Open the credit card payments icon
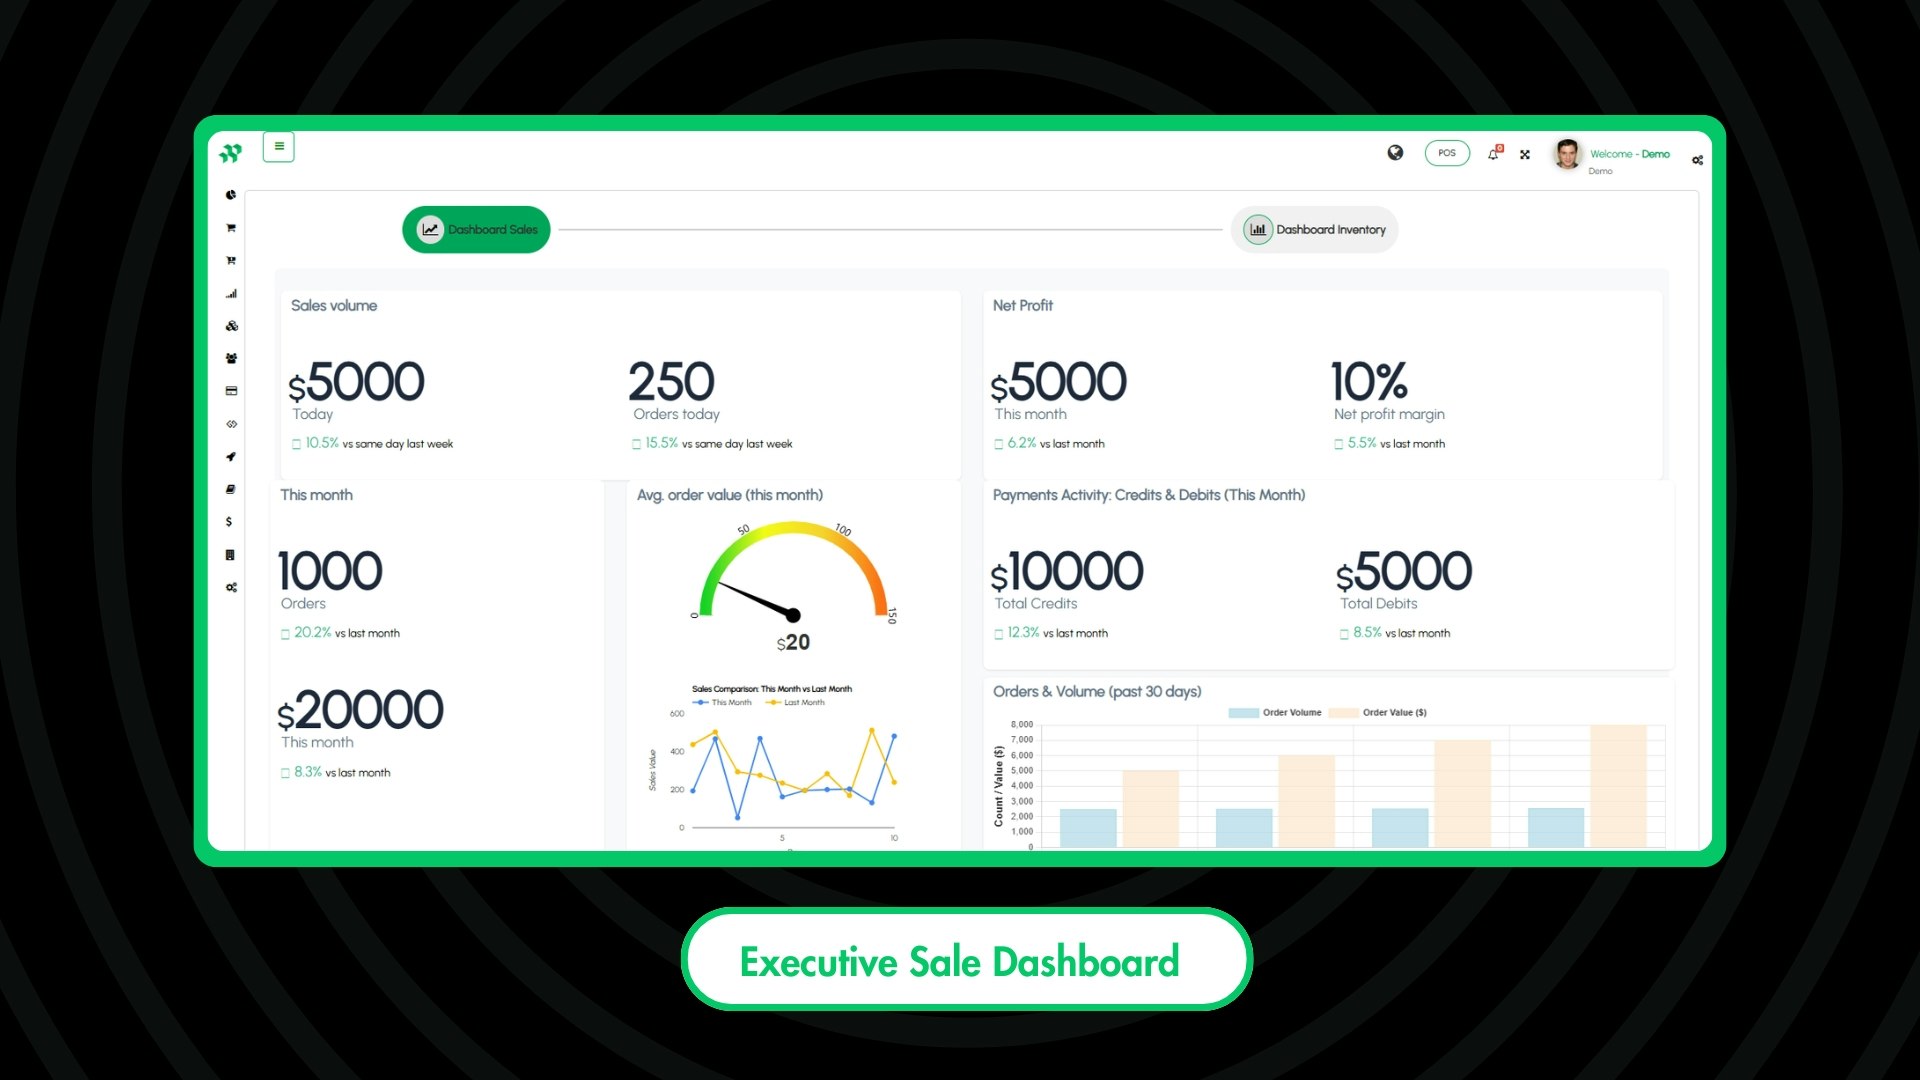The image size is (1920, 1080). click(x=230, y=391)
